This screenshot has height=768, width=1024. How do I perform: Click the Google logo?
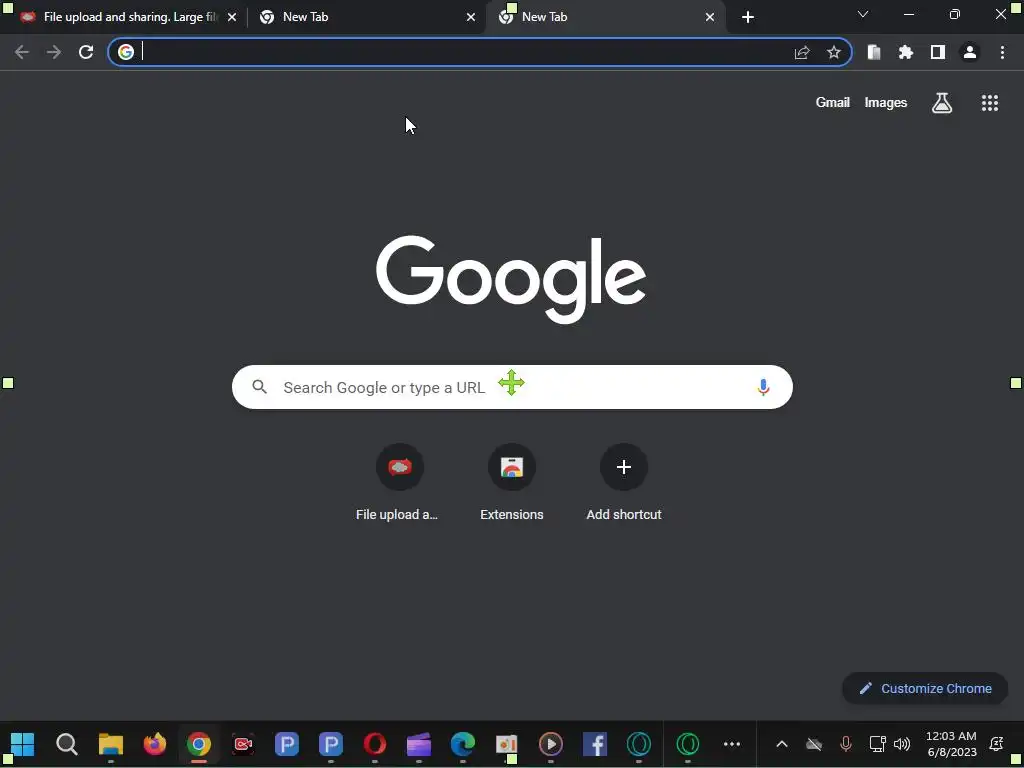click(511, 279)
